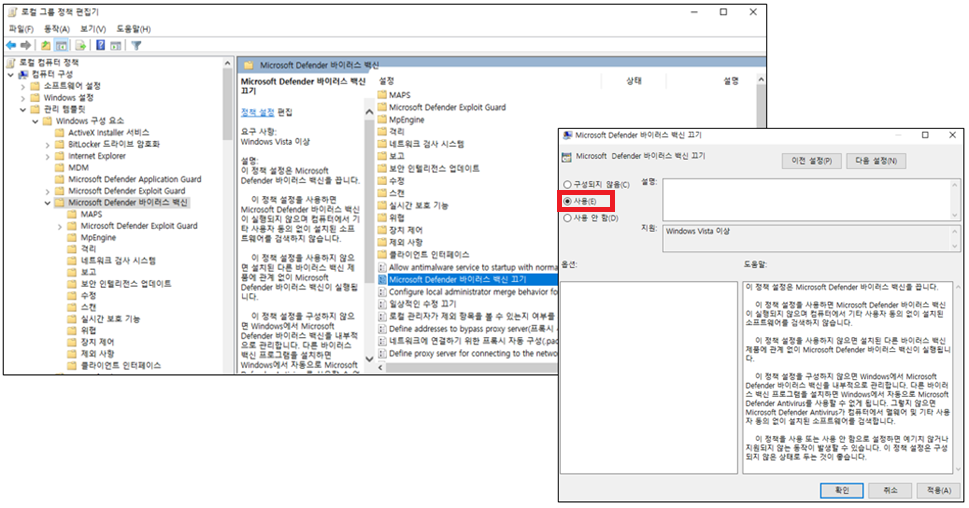Viewport: 969px width, 508px height.
Task: Select 로컬 컴퓨터 정책 root in tree
Action: click(49, 62)
